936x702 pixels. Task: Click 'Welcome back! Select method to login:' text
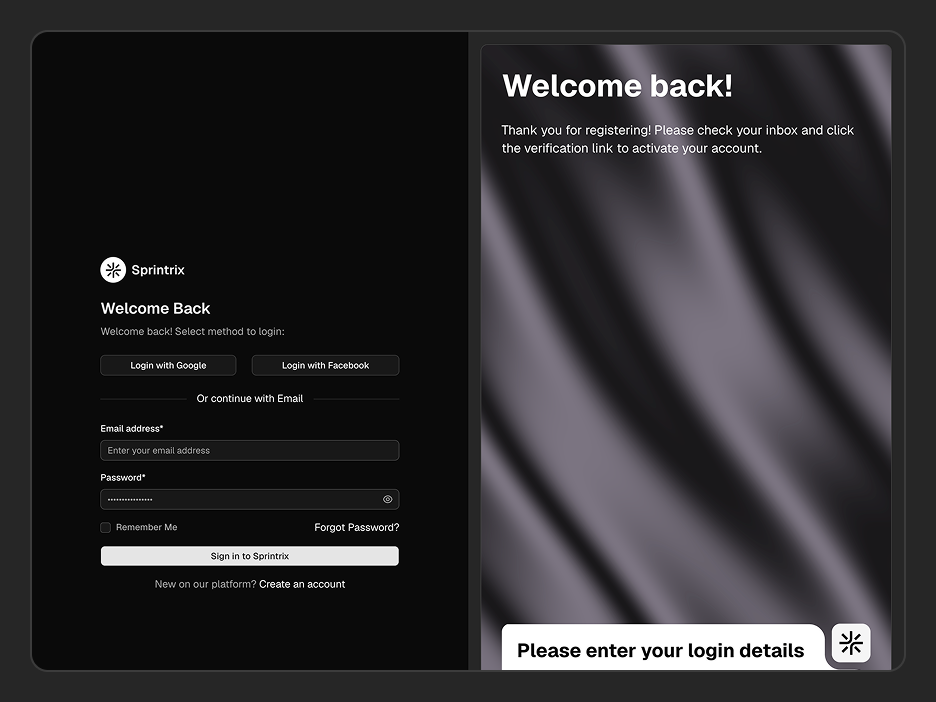coord(192,332)
